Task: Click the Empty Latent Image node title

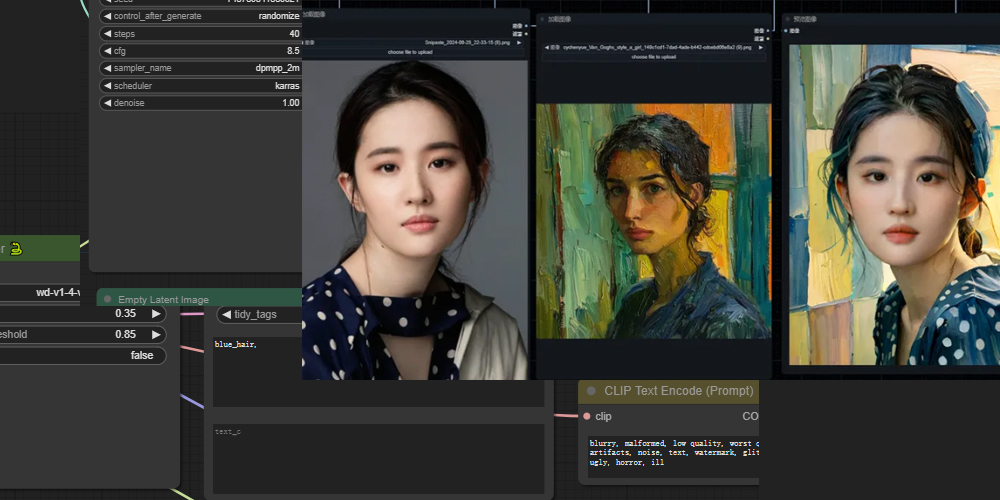Action: 163,300
